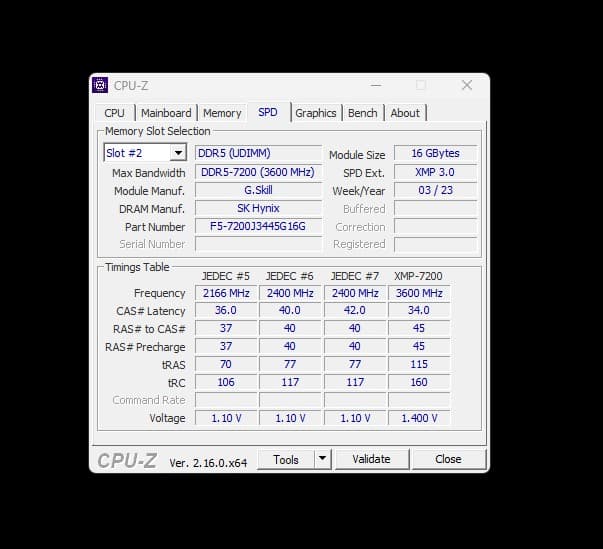Click the DDR5-7200 (3600 MHz) bandwidth value
Viewport: 603px width, 549px height.
click(258, 172)
